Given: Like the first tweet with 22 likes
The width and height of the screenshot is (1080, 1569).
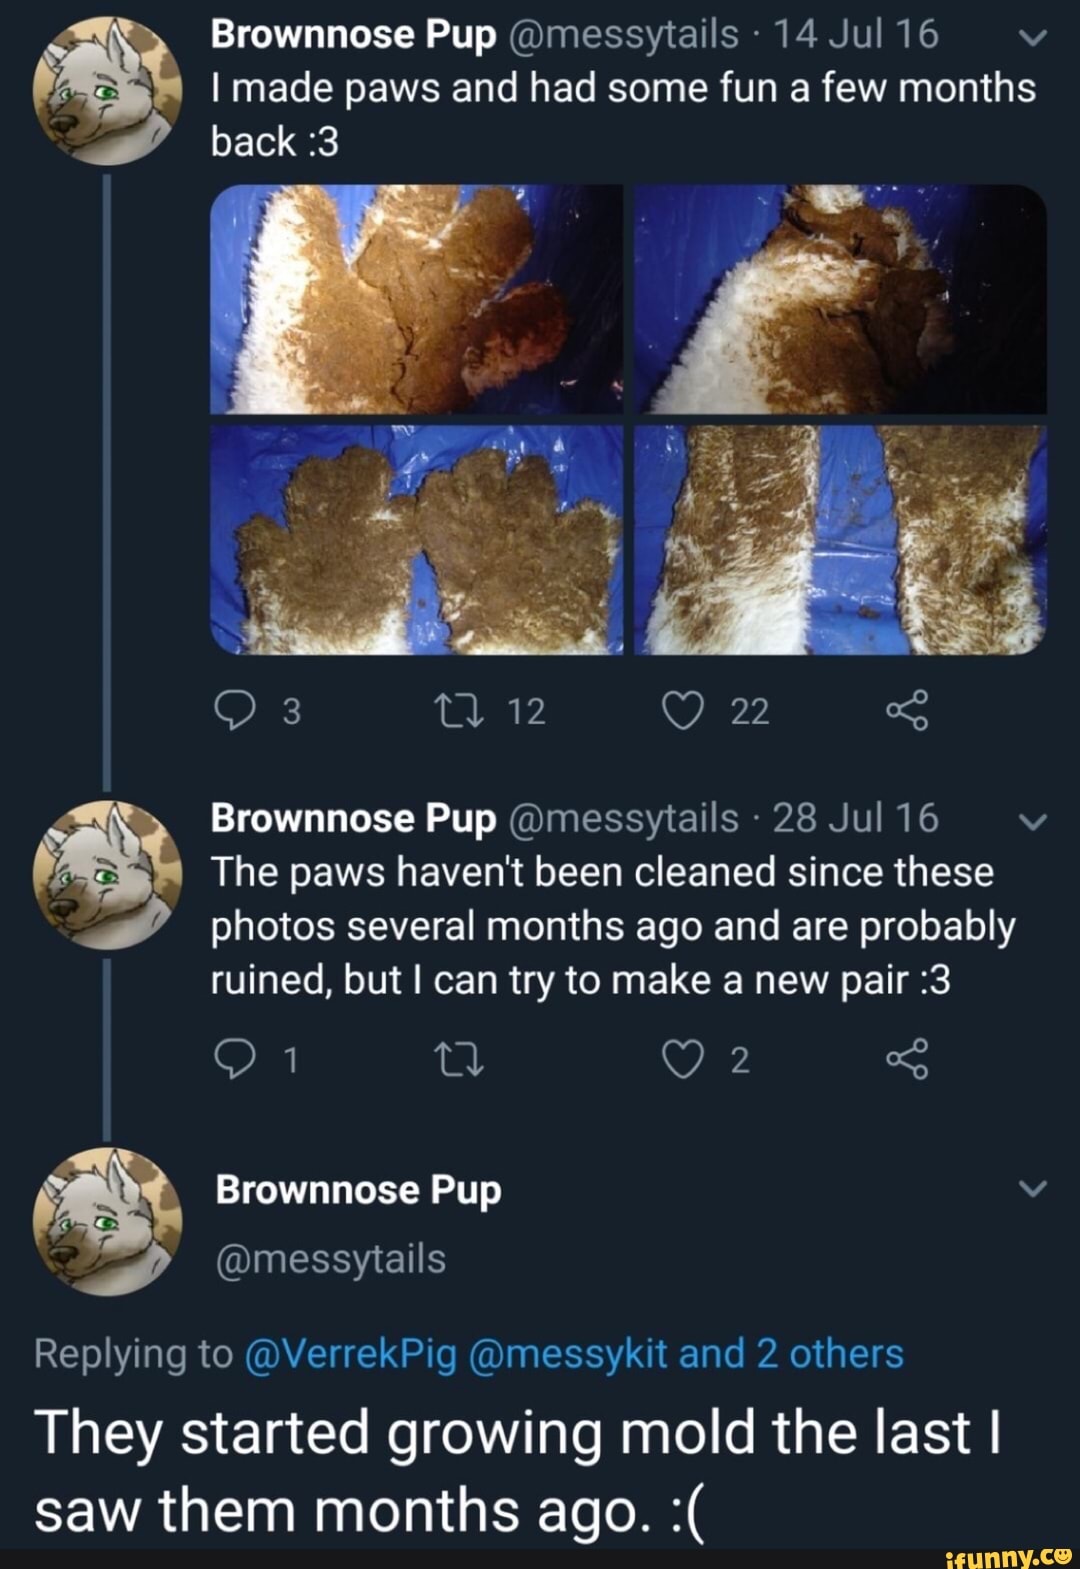Looking at the screenshot, I should [x=682, y=710].
